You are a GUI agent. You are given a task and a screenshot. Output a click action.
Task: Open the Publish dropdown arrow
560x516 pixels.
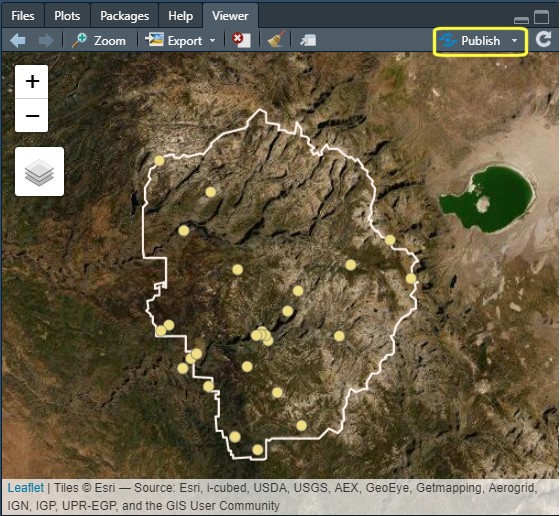click(x=514, y=41)
